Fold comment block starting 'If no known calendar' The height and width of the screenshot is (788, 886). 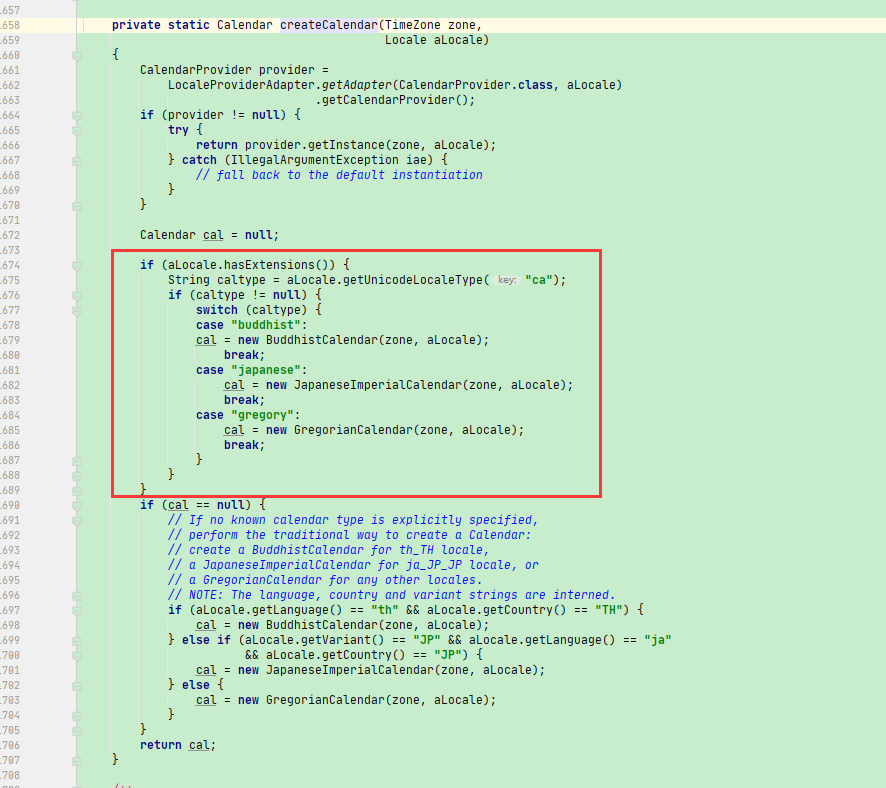(x=77, y=520)
